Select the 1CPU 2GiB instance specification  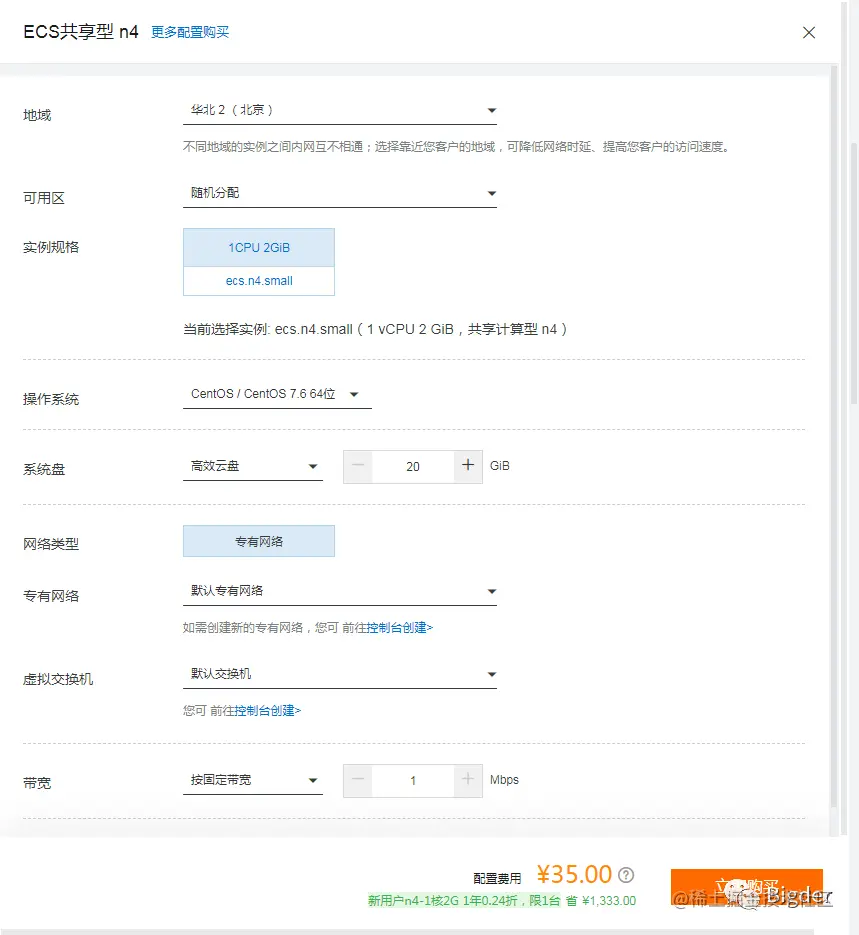tap(258, 246)
